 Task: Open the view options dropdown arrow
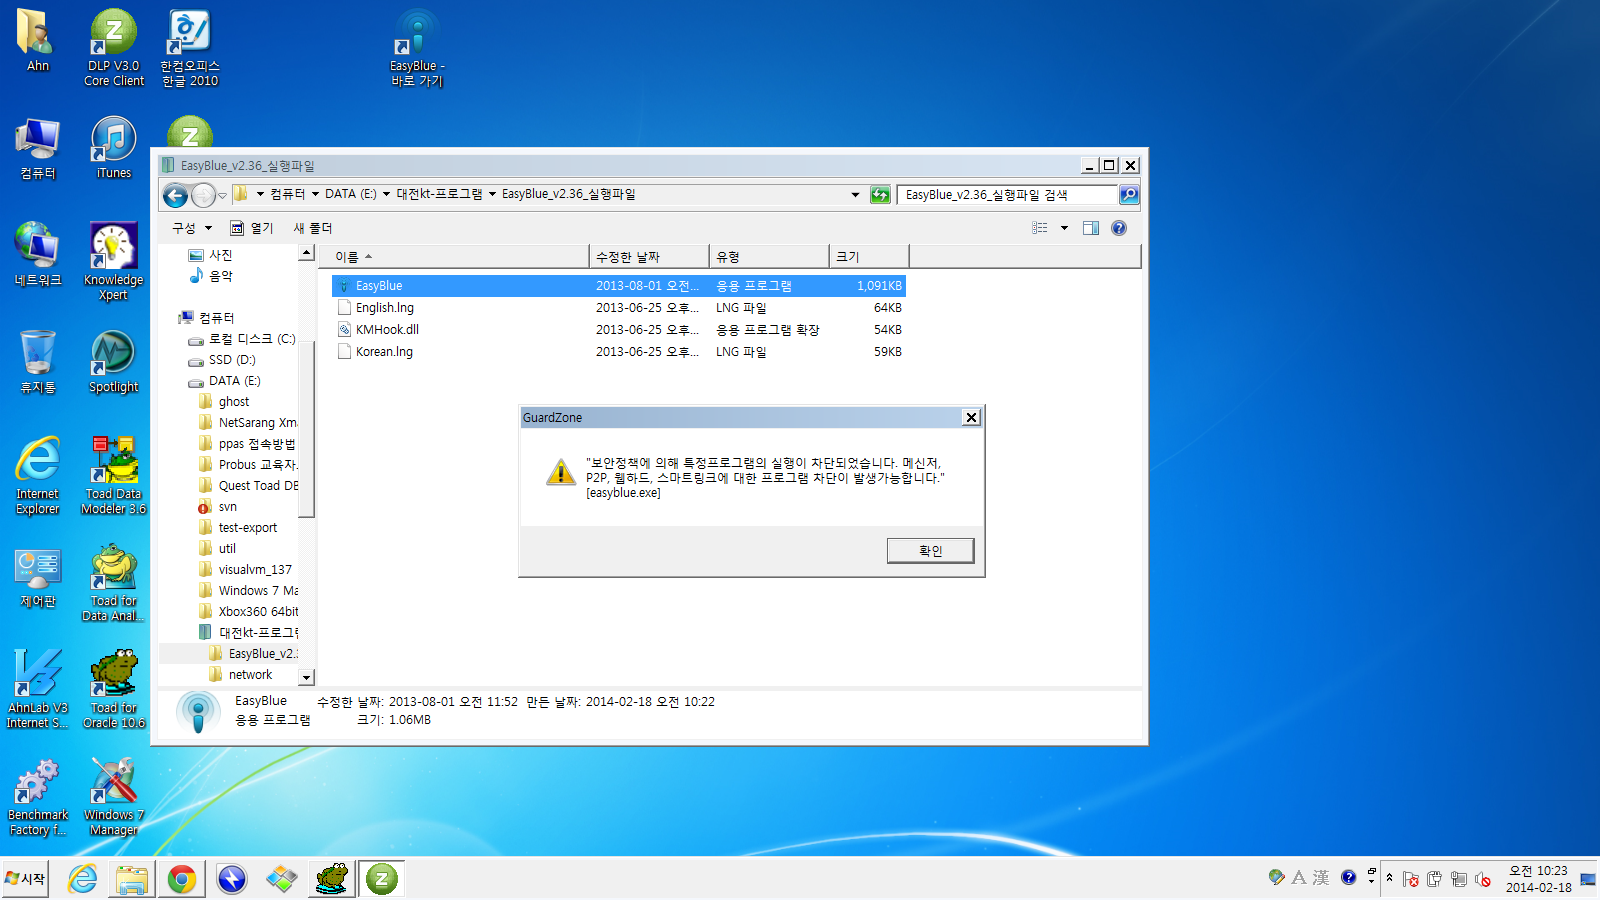point(1064,228)
